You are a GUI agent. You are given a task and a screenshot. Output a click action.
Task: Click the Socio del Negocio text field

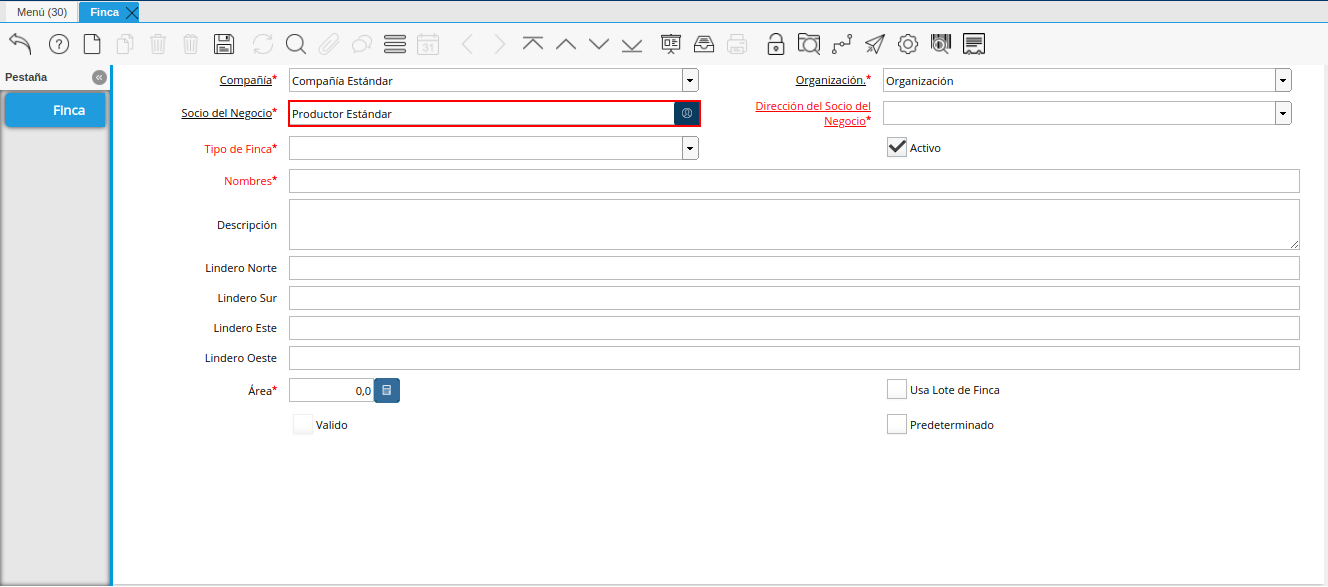point(481,113)
